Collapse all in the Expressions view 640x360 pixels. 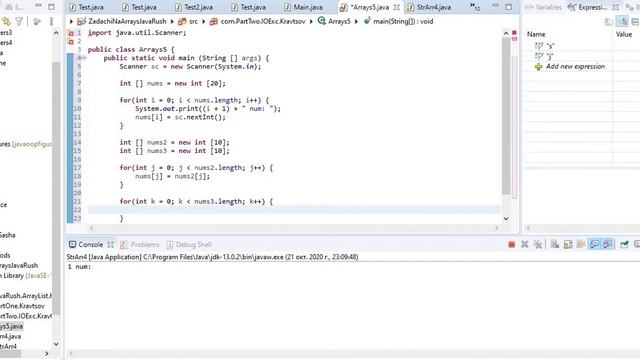tap(636, 22)
